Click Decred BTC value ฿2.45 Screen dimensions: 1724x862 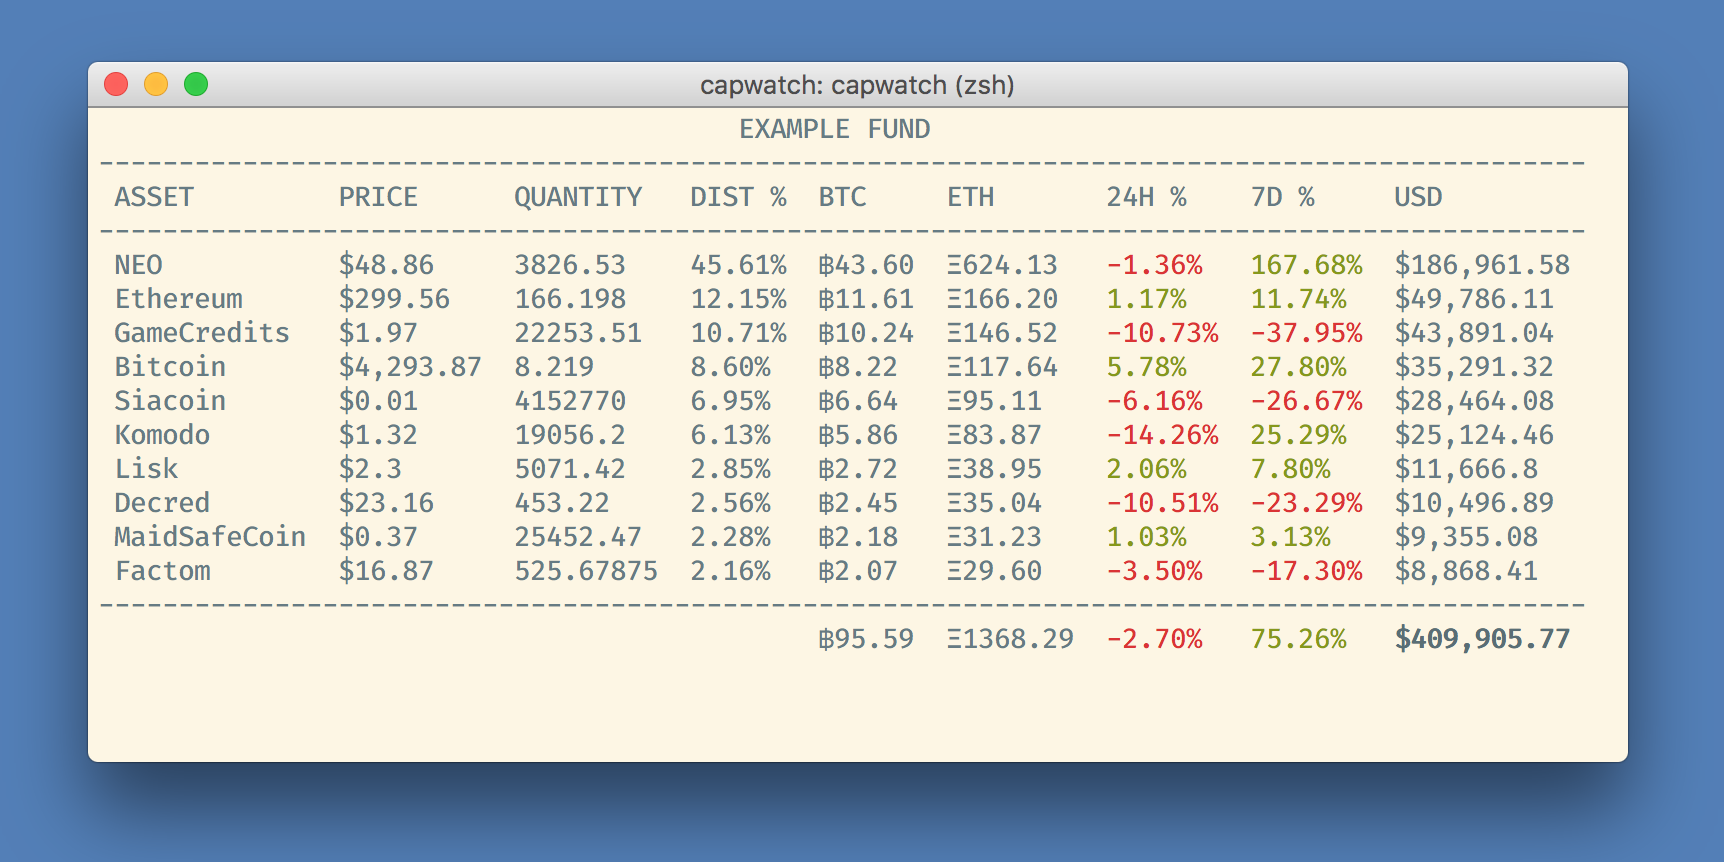[858, 503]
